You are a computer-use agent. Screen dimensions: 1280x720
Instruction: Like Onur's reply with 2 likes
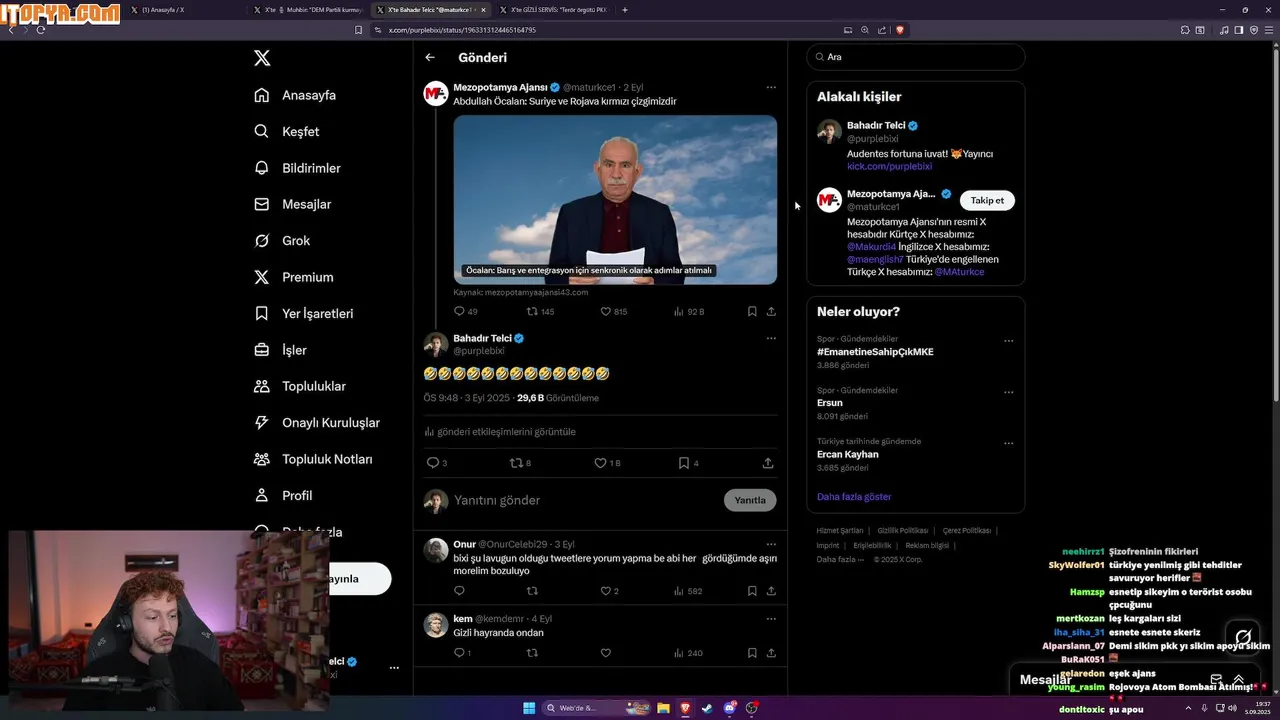[x=605, y=591]
